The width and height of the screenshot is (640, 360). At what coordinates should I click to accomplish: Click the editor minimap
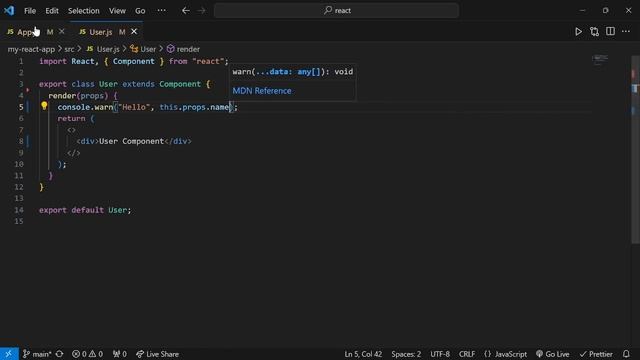coord(600,60)
